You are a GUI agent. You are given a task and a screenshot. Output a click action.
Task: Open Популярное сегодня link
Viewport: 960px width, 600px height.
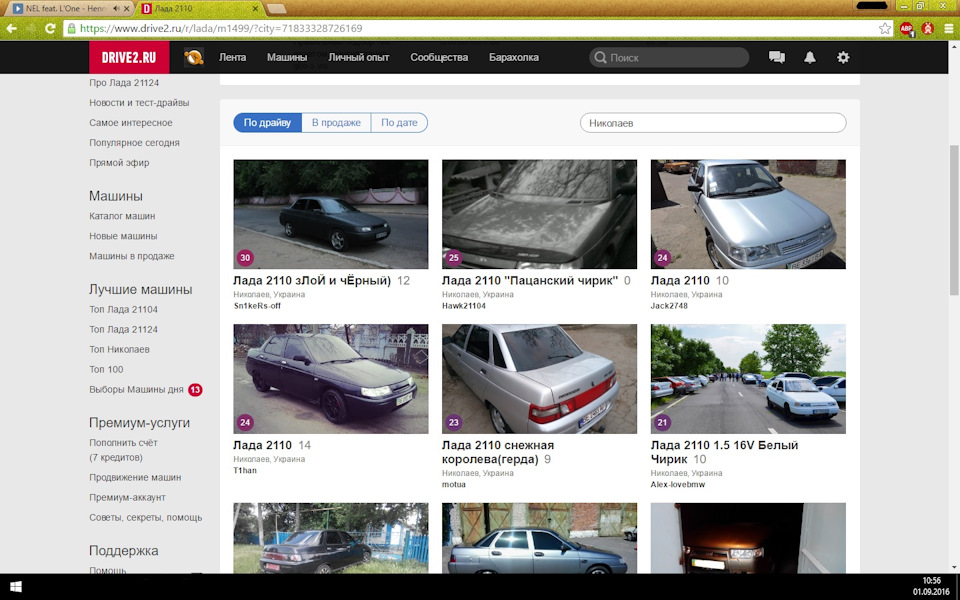tap(135, 143)
